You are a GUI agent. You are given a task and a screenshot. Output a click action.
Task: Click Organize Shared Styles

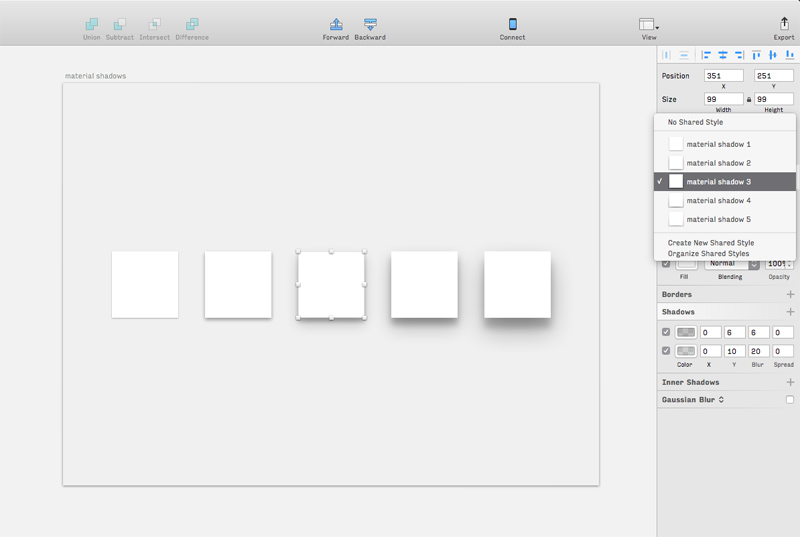tap(708, 253)
